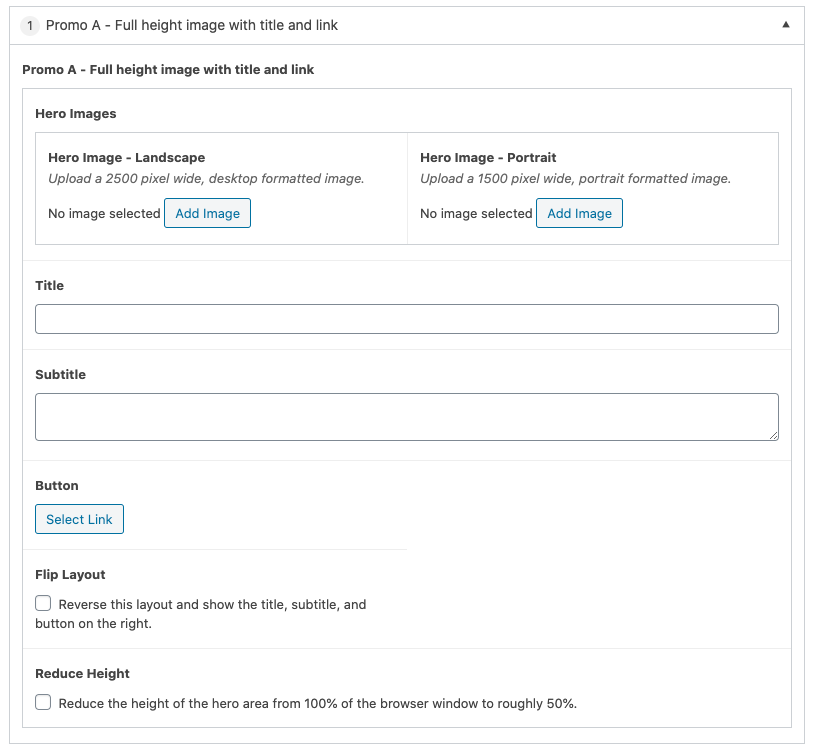Click the Subtitle textarea resize handle
The width and height of the screenshot is (814, 756).
773,435
